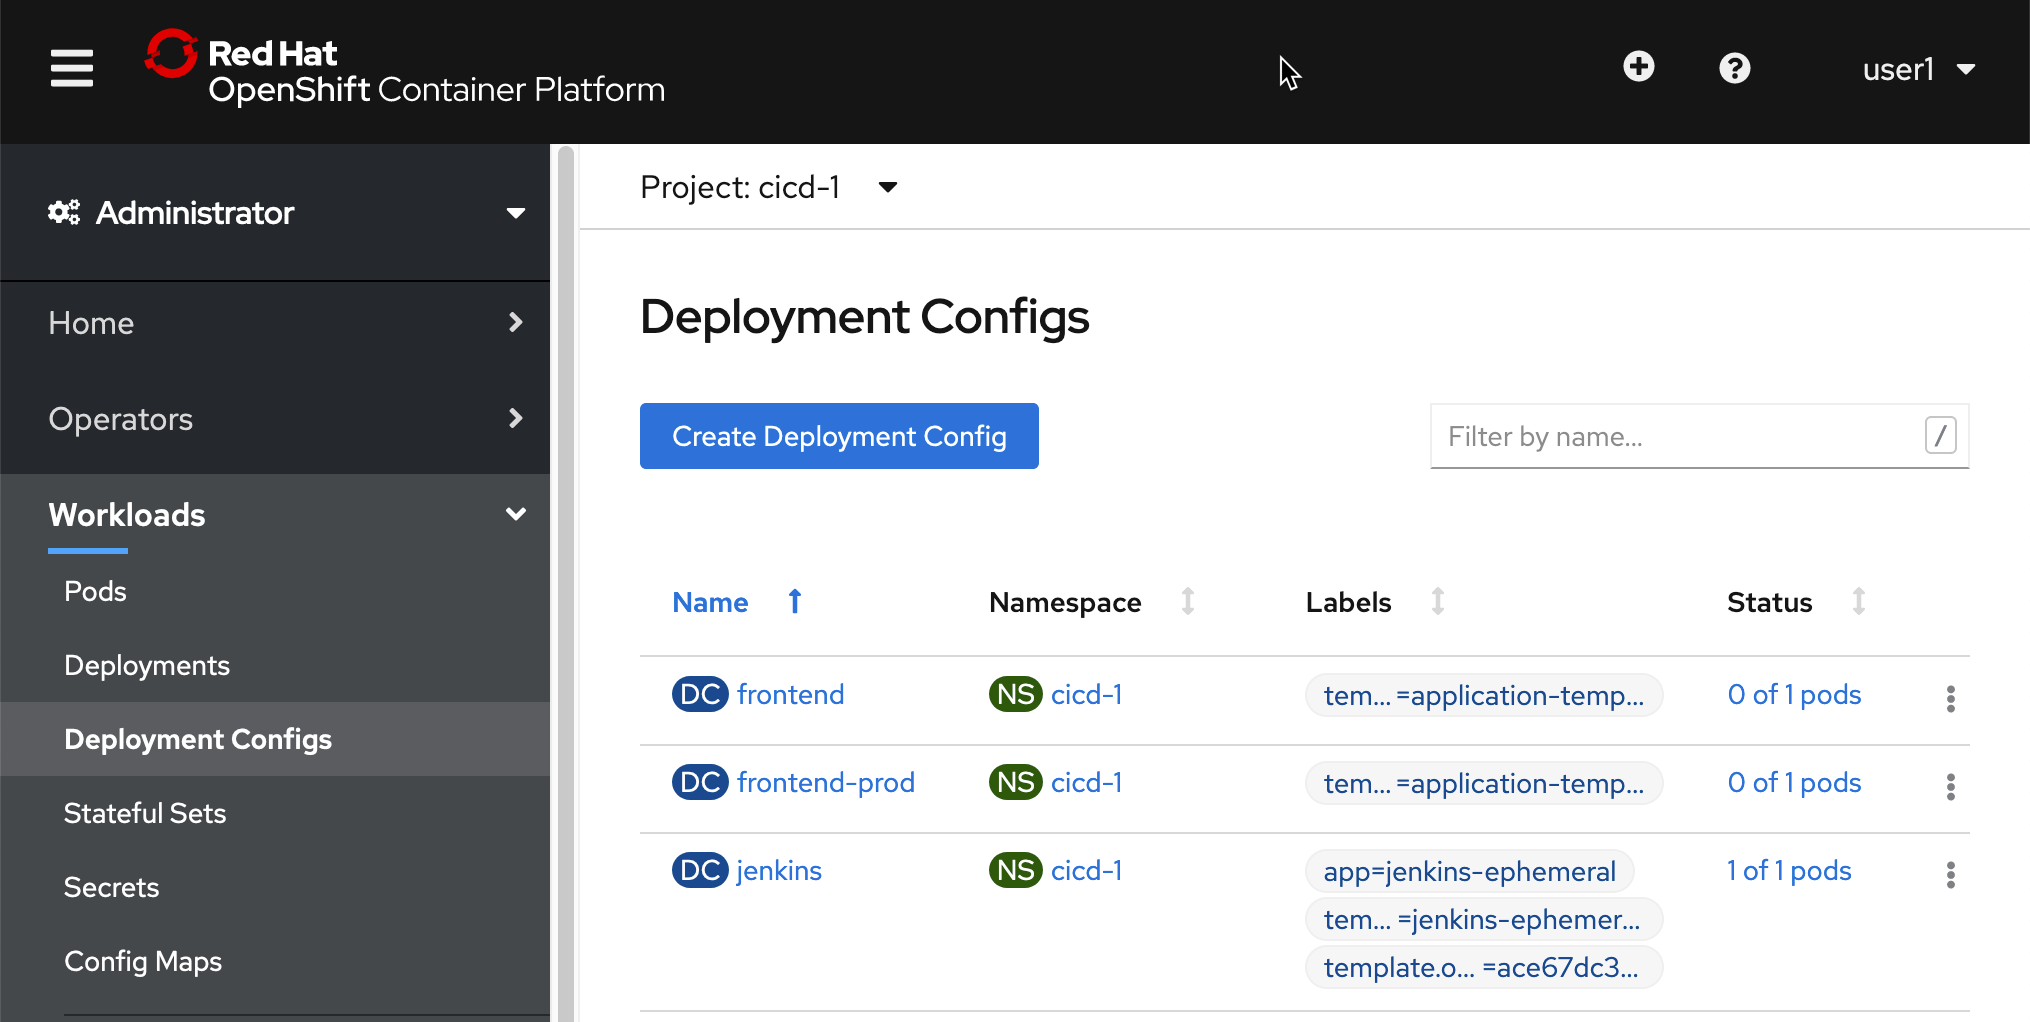
Task: Open the user1 account dropdown
Action: click(x=1918, y=69)
